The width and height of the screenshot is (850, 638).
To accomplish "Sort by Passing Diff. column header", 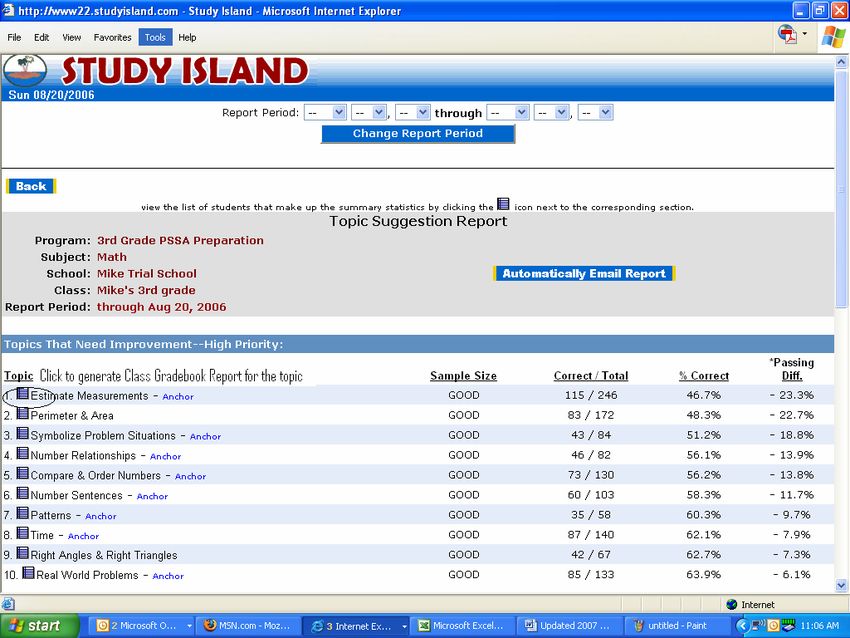I will 792,369.
